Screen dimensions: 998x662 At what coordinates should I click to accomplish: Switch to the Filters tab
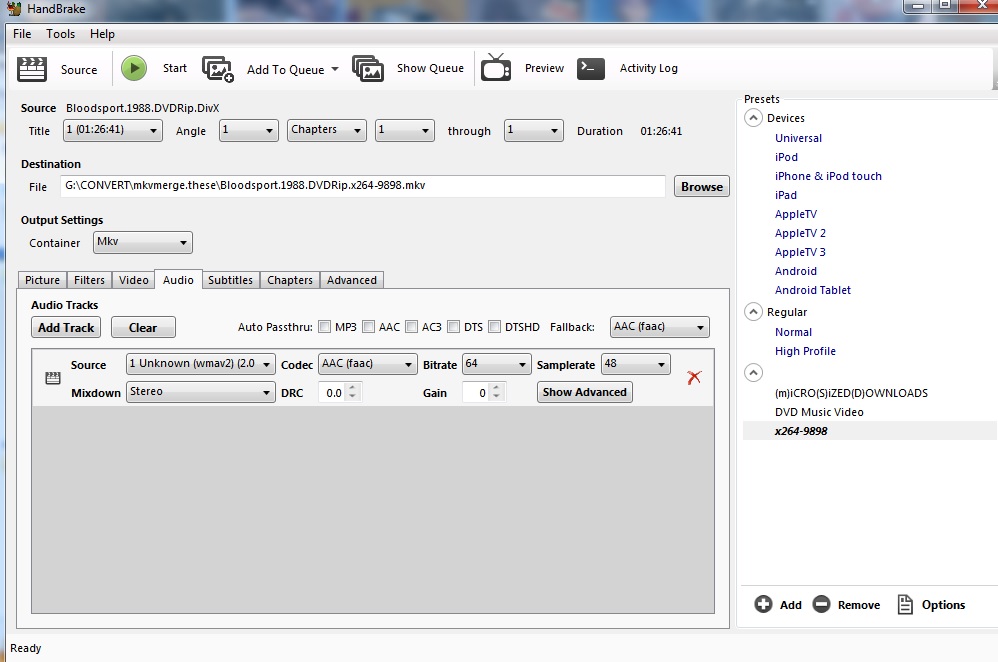[x=89, y=280]
